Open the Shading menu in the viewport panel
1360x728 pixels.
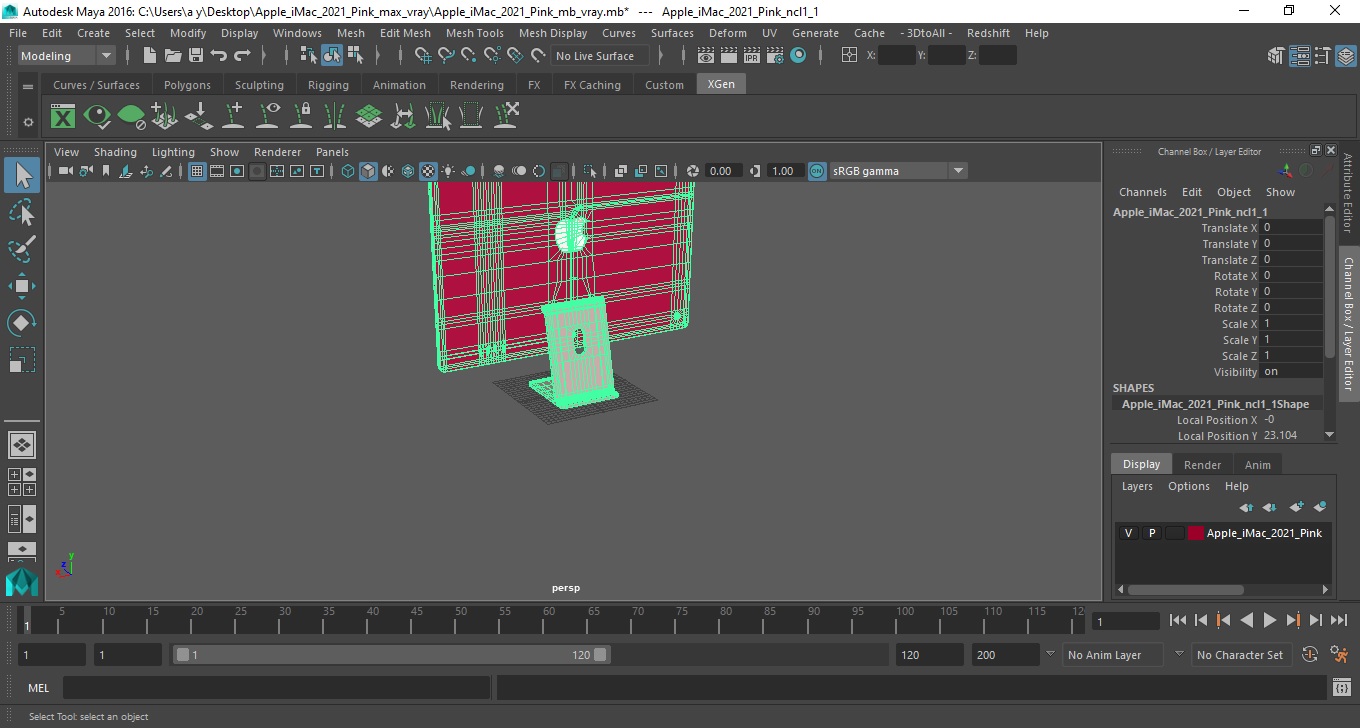115,152
